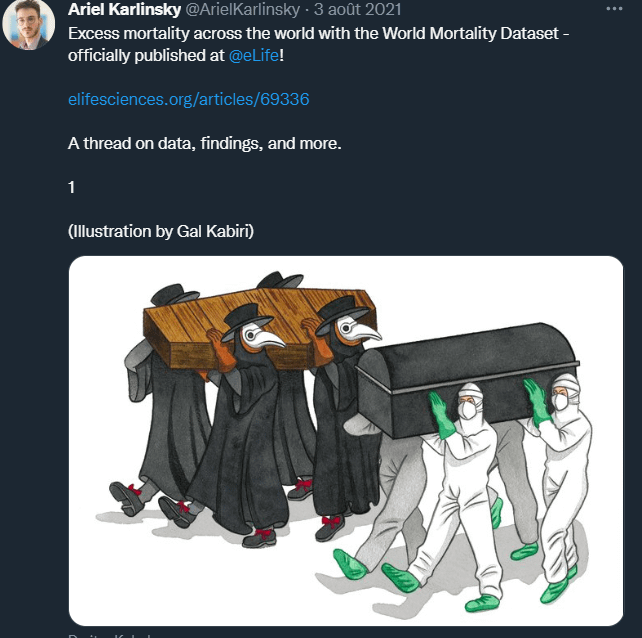
Task: Click the black coffin in the illustration
Action: click(460, 375)
